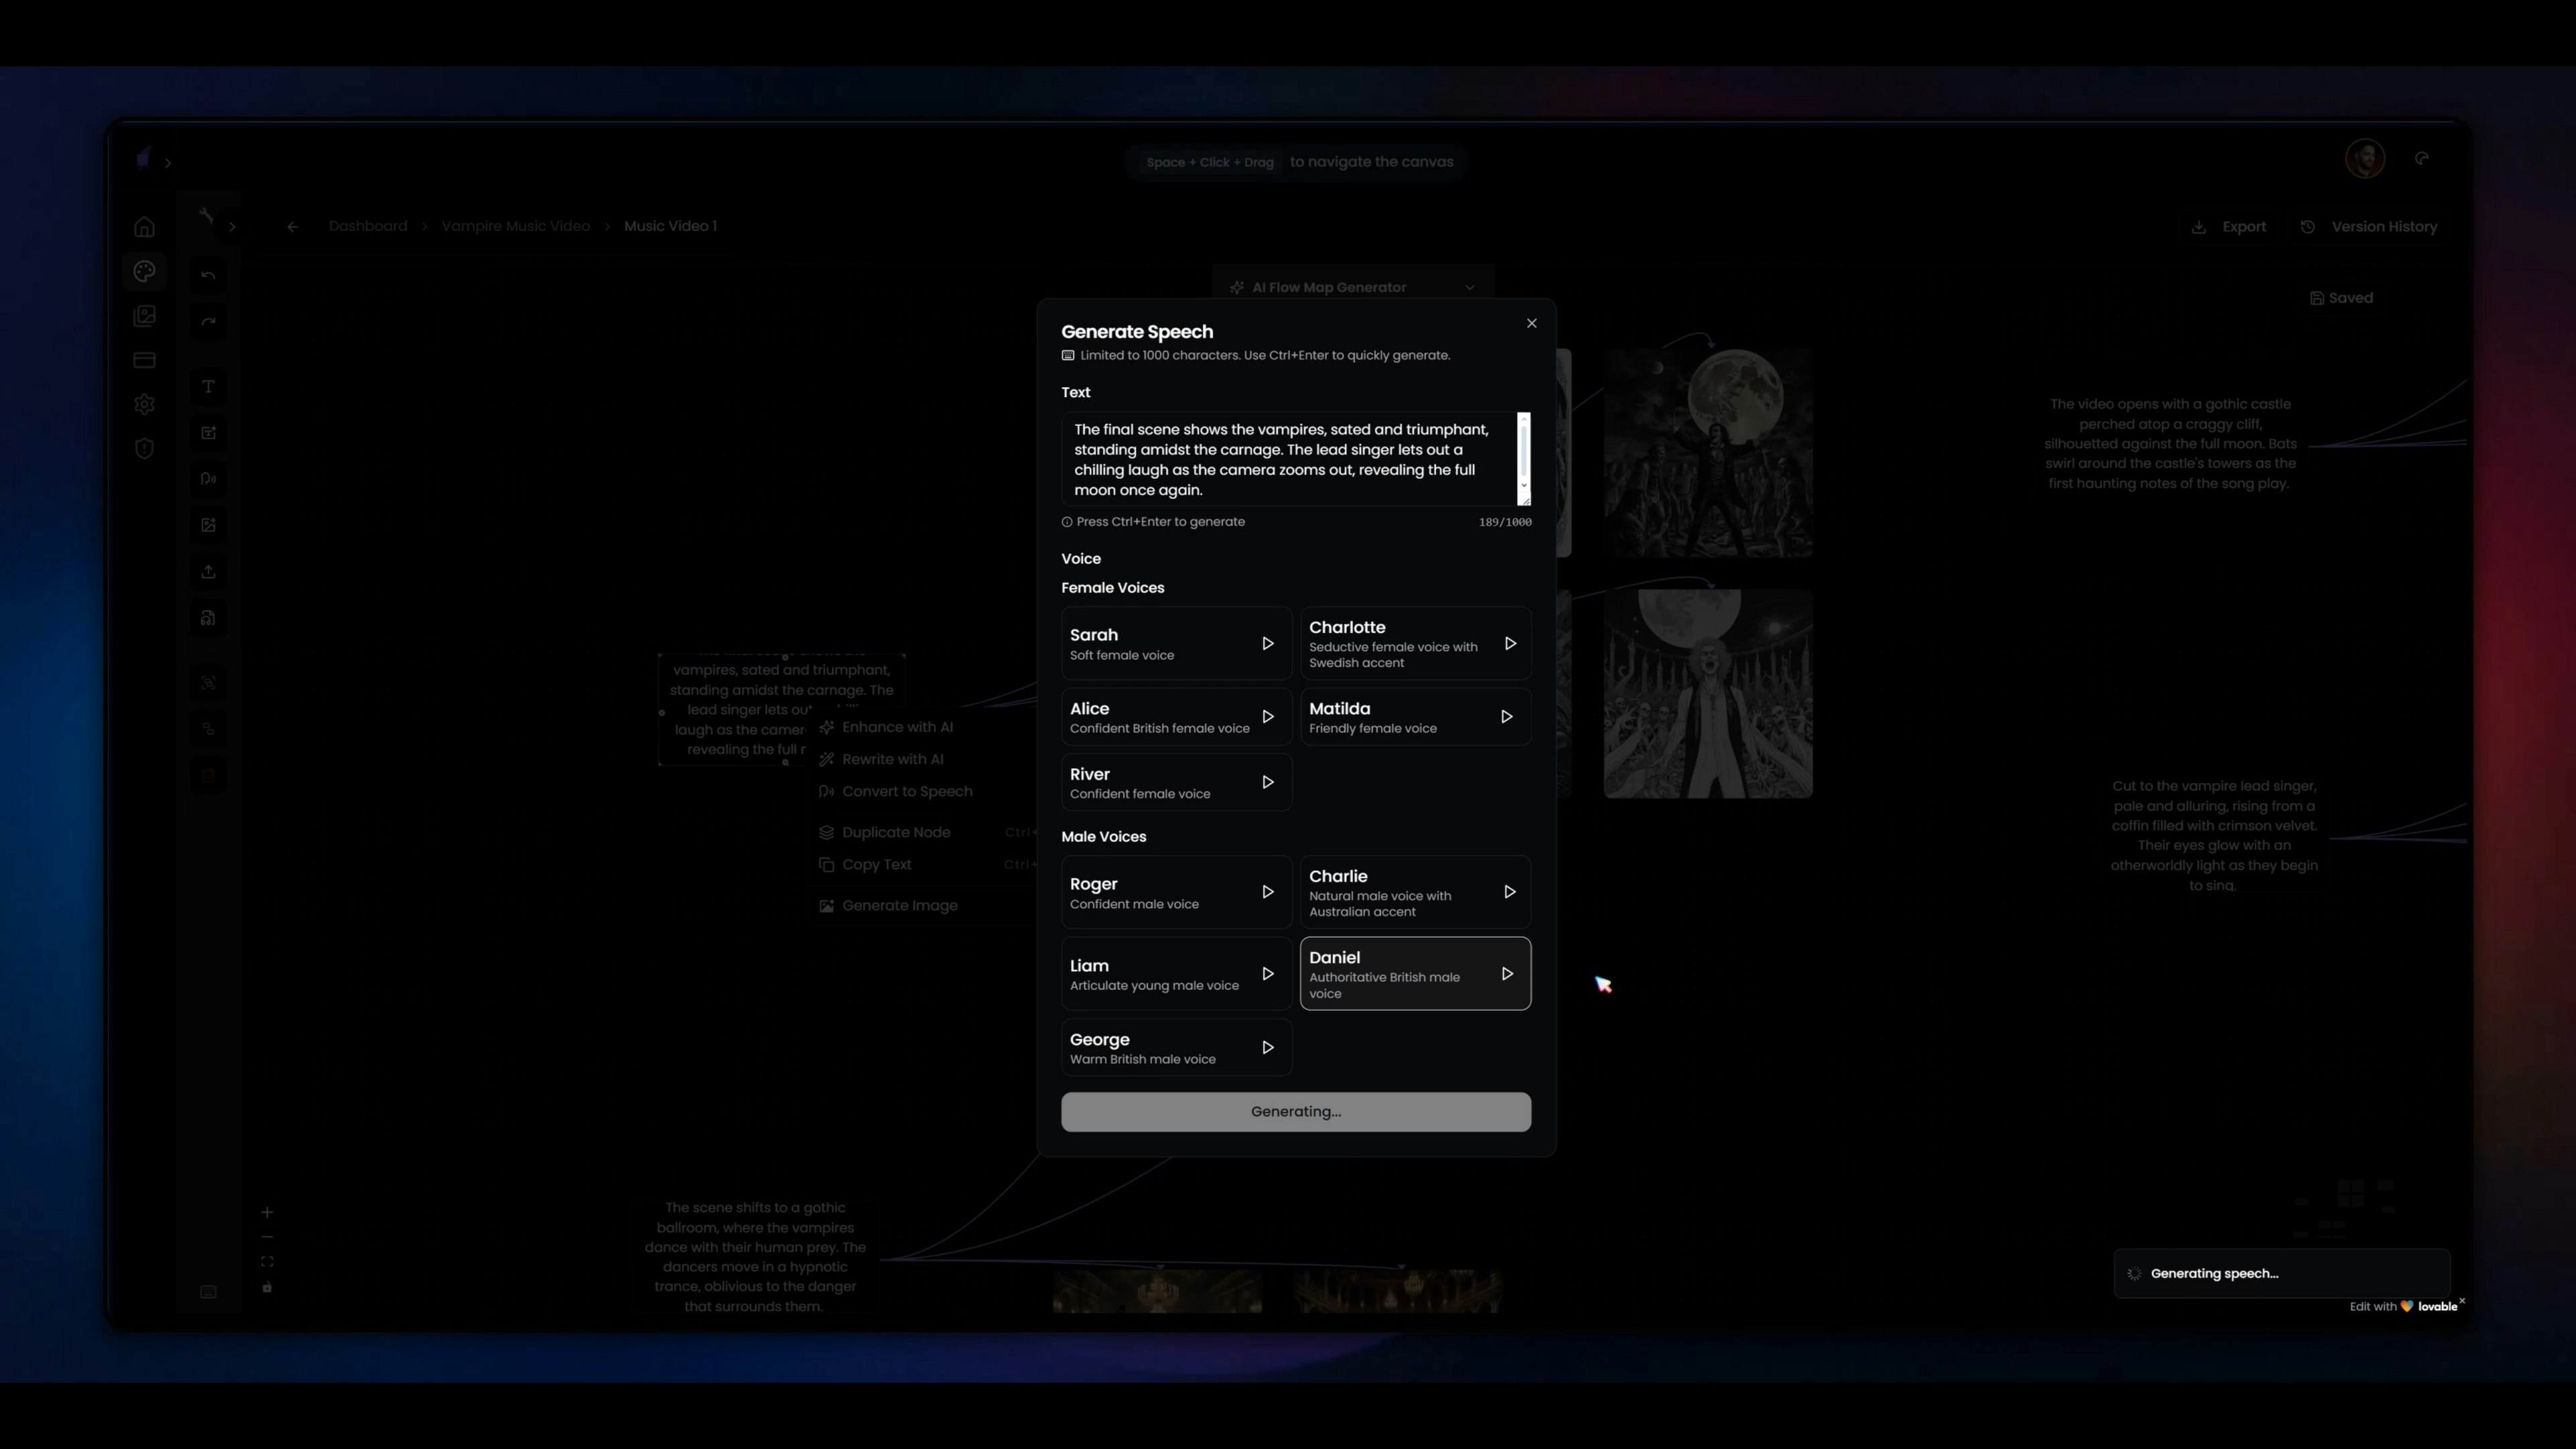
Task: Expand the chevron next to the wrench tool
Action: coord(232,227)
